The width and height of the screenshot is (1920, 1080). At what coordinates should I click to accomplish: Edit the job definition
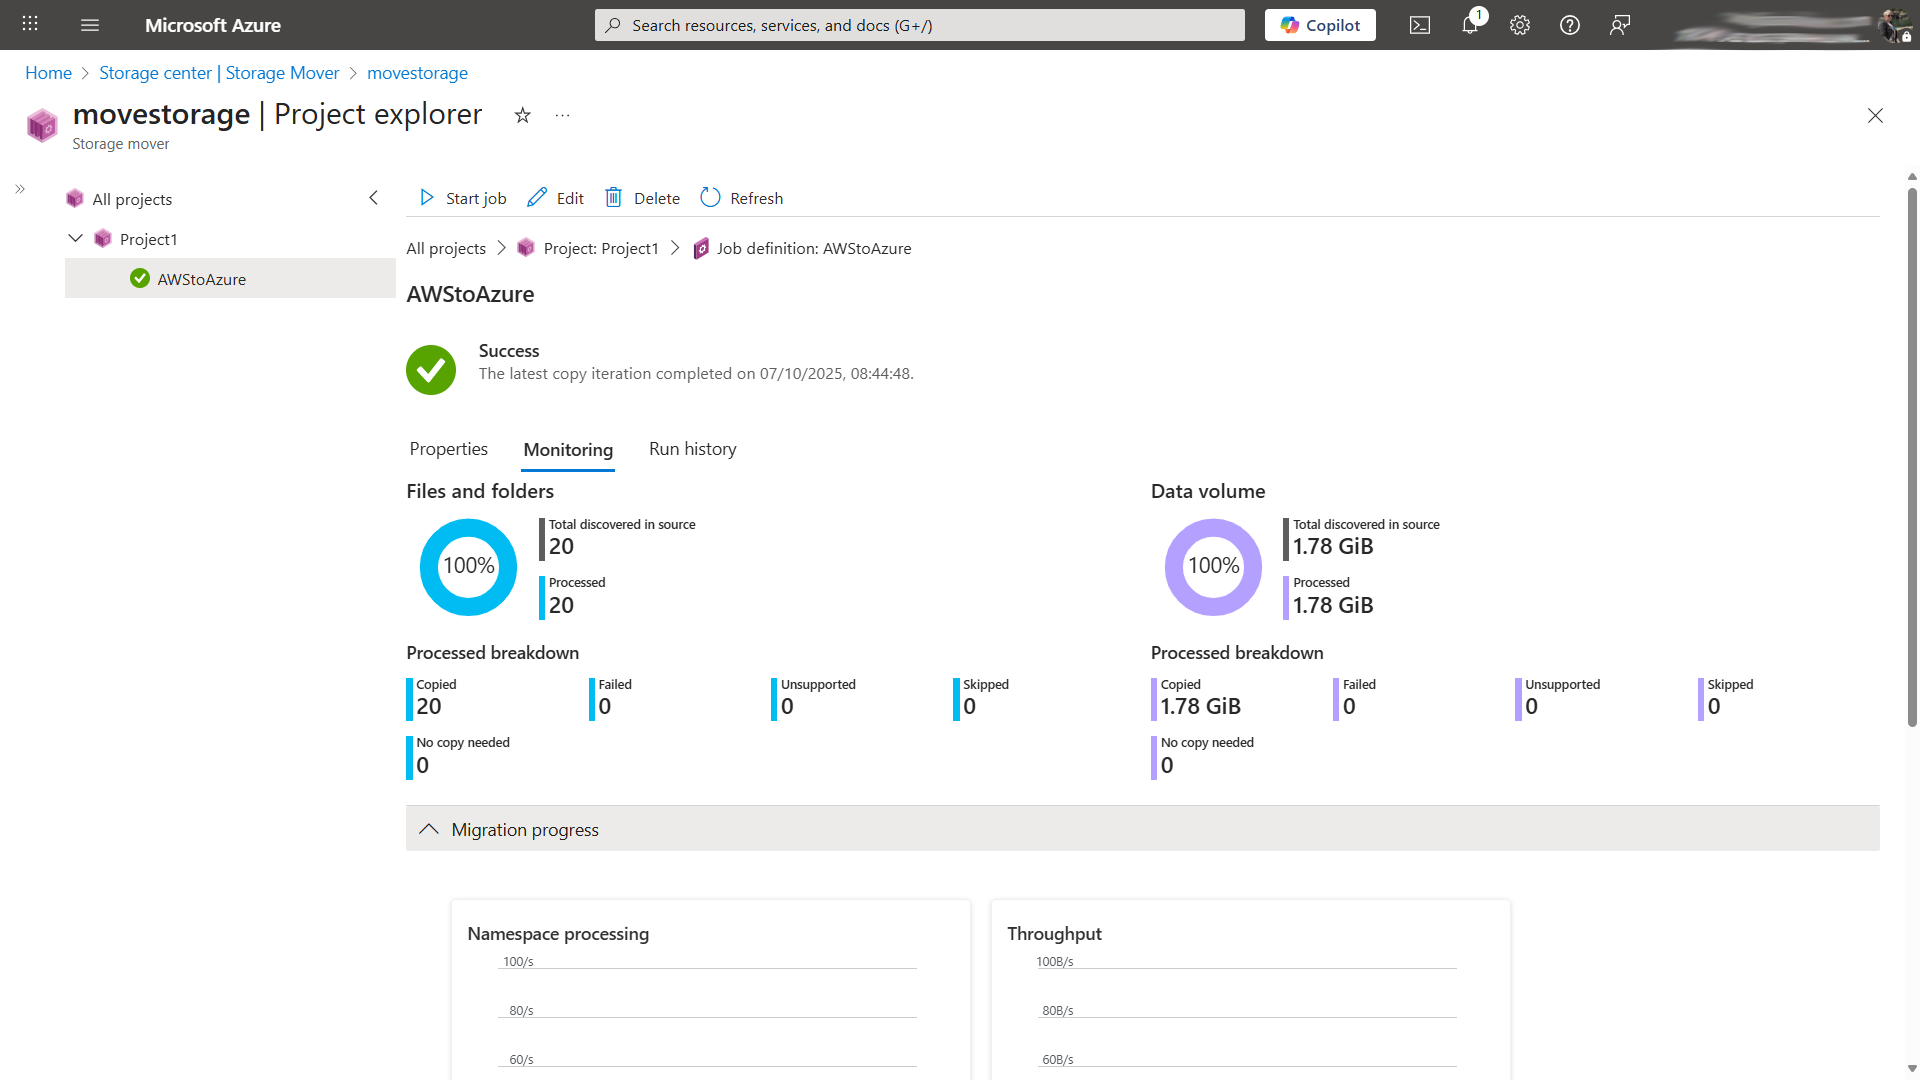point(555,198)
